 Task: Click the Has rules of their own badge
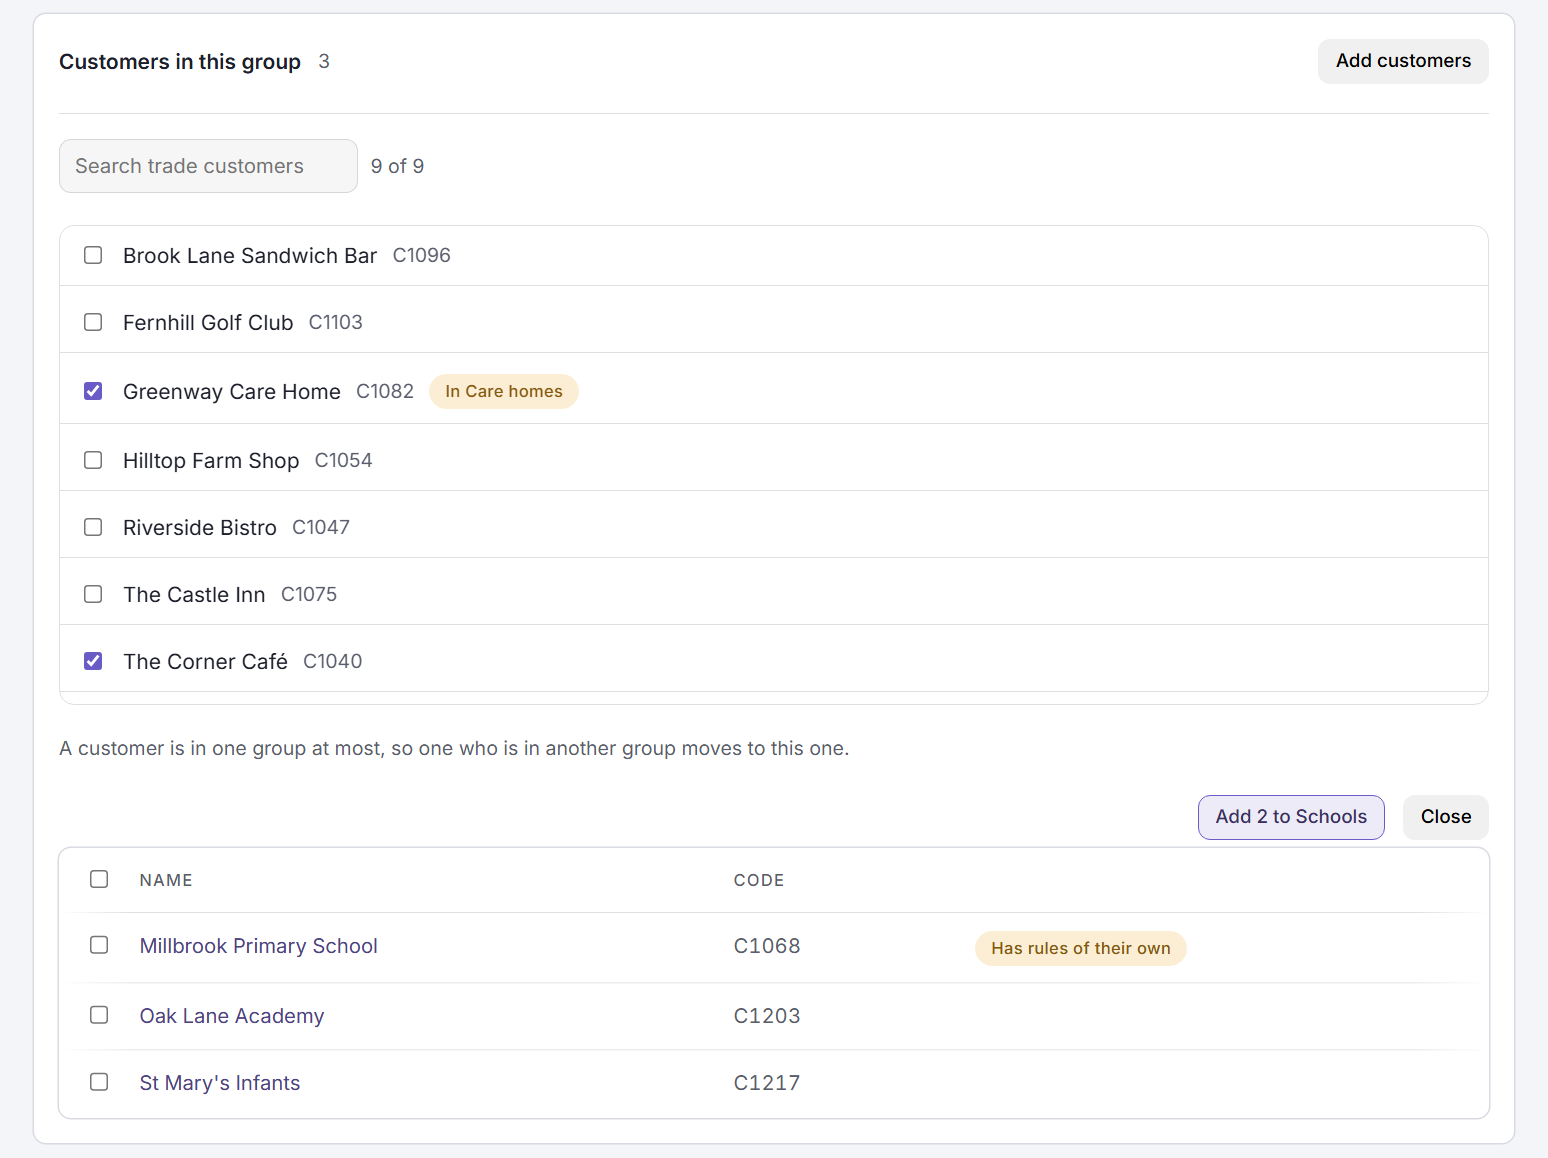point(1081,948)
